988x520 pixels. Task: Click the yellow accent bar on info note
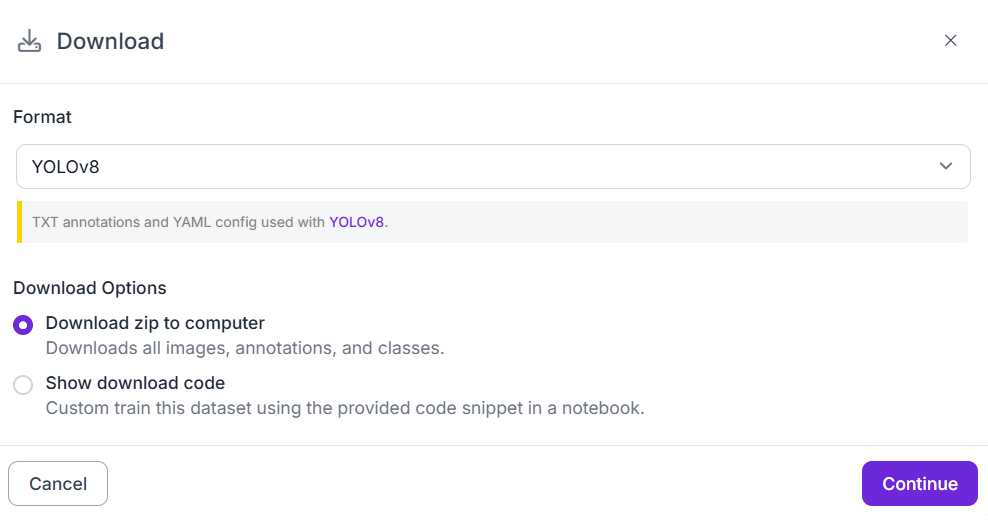[20, 222]
